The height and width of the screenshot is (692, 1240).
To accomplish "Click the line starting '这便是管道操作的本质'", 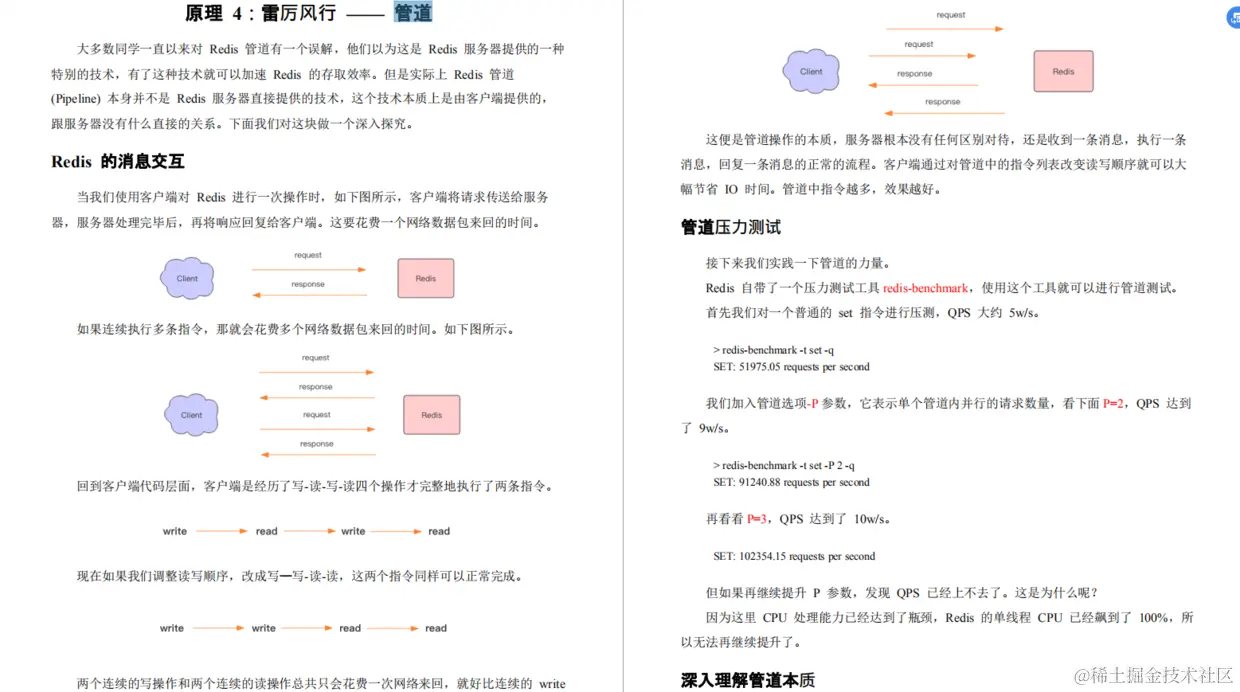I will pyautogui.click(x=946, y=140).
